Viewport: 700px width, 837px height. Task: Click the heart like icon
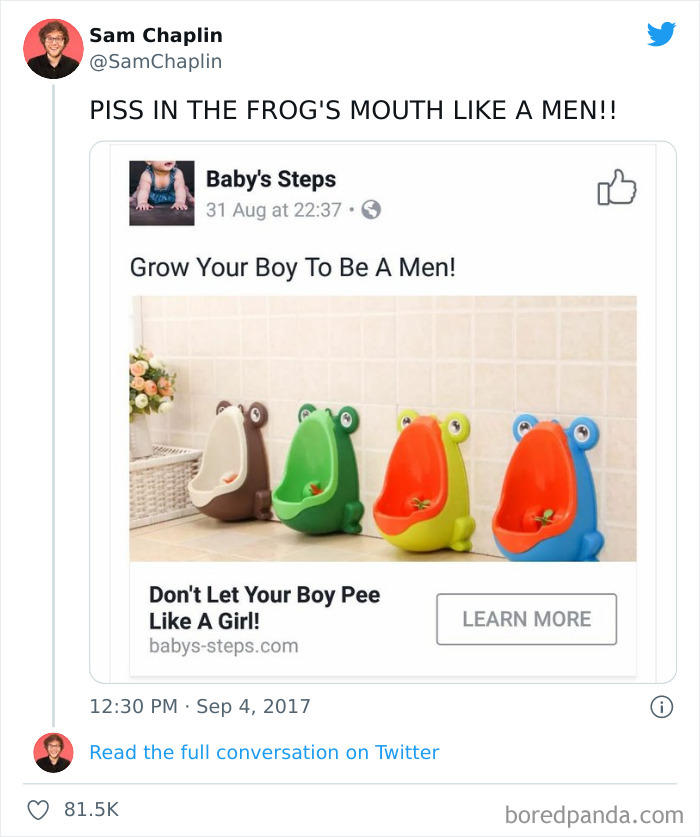(39, 809)
